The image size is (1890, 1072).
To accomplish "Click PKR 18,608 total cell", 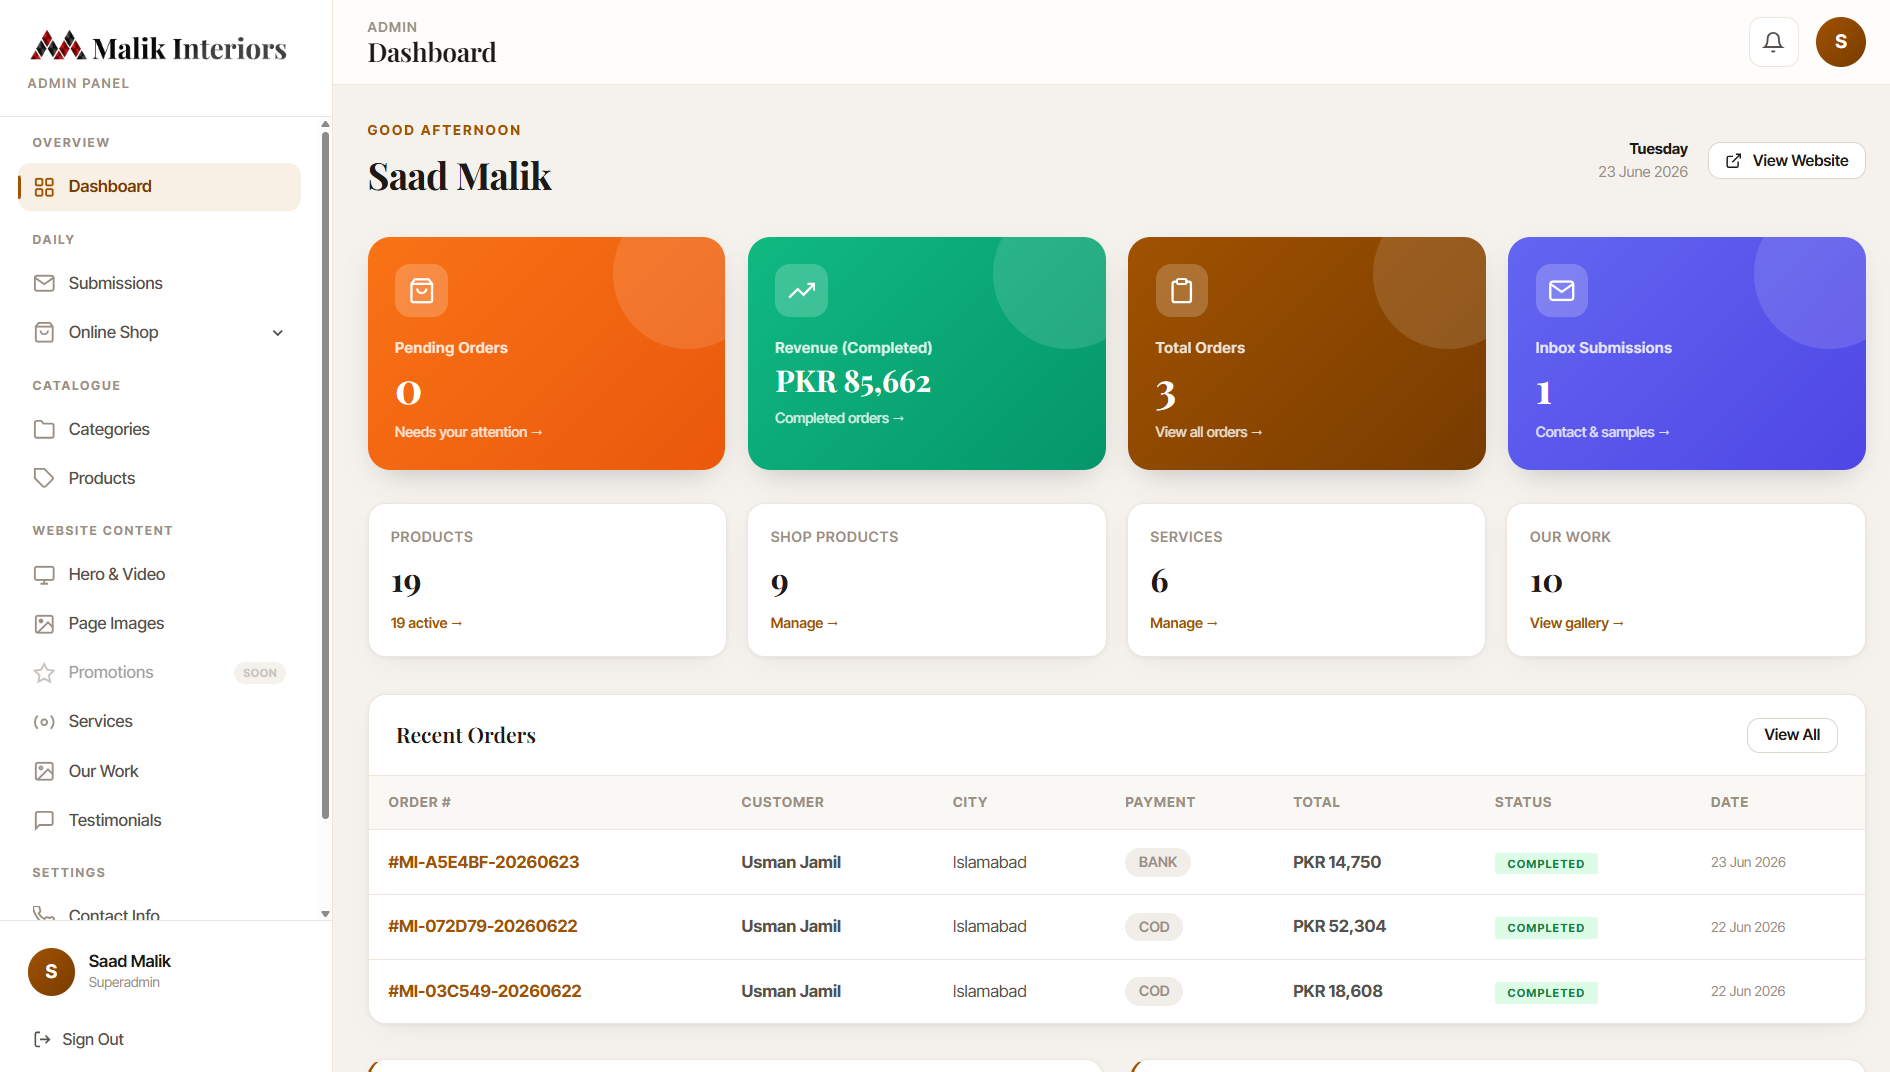I will pos(1337,991).
